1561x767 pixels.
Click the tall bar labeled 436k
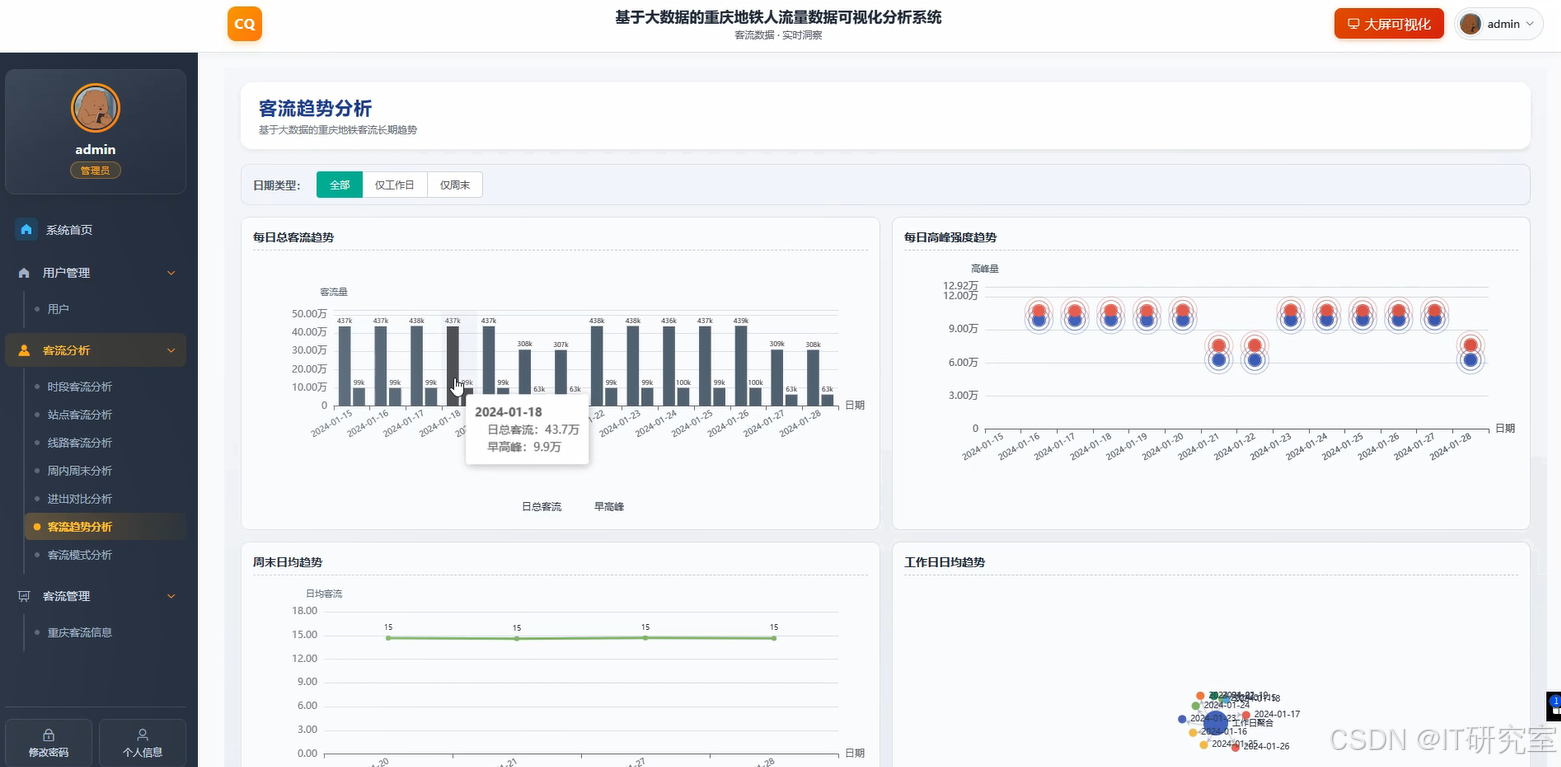tap(669, 366)
